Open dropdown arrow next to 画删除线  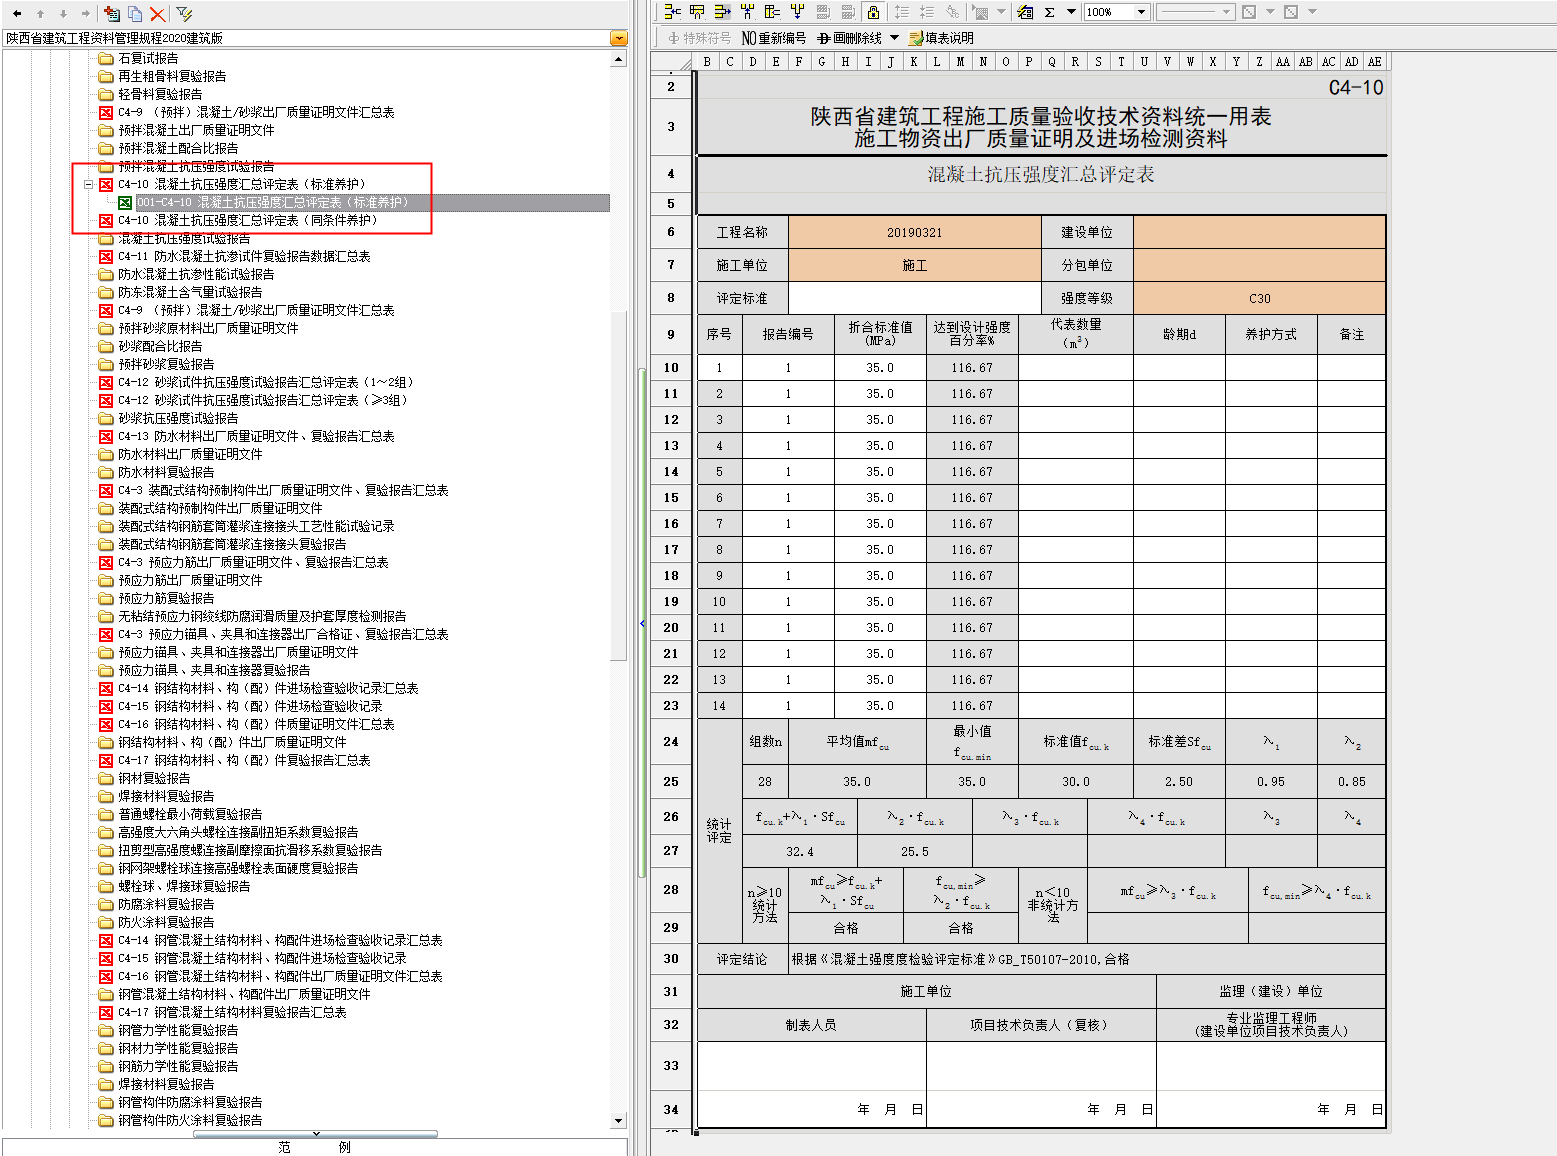tap(894, 38)
